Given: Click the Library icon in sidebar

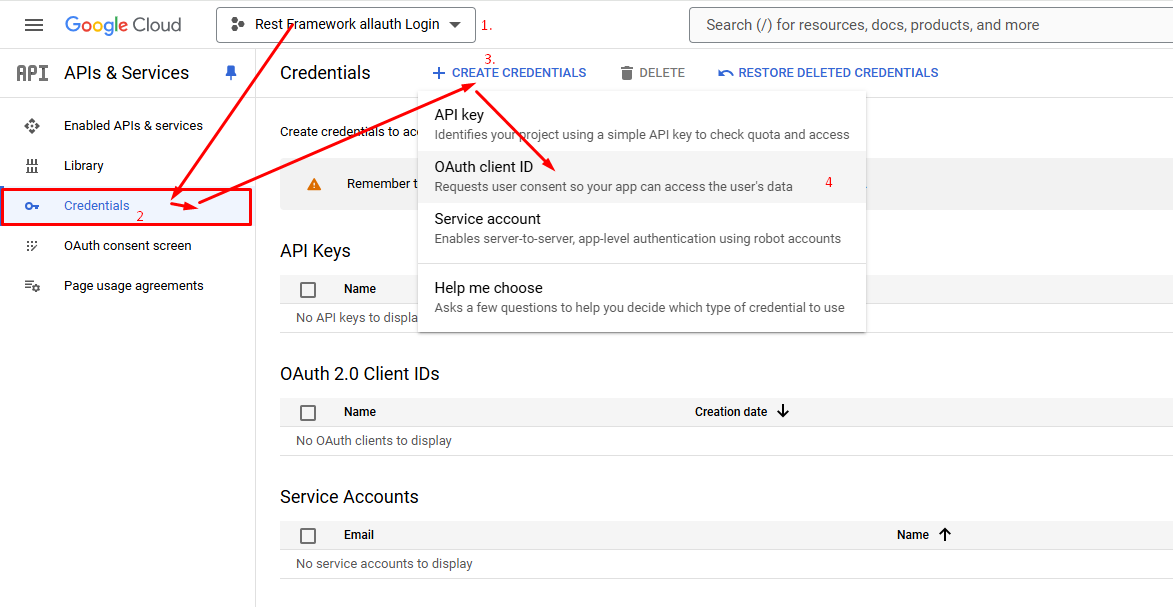Looking at the screenshot, I should point(32,166).
